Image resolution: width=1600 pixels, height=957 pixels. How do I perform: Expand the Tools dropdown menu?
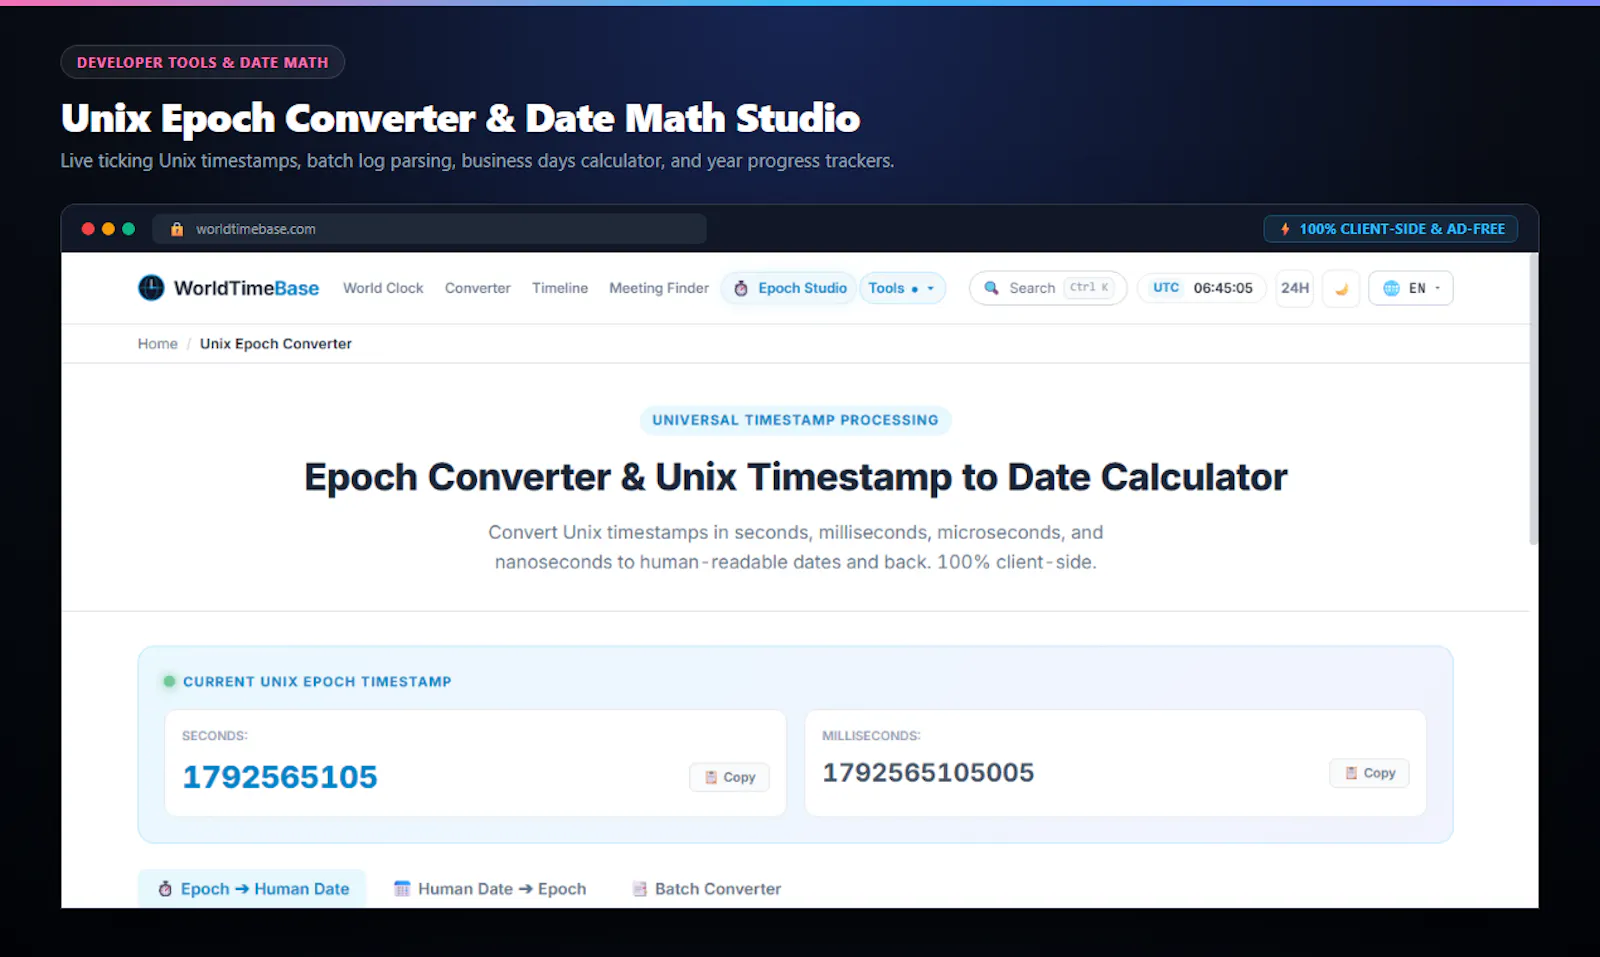pos(902,288)
